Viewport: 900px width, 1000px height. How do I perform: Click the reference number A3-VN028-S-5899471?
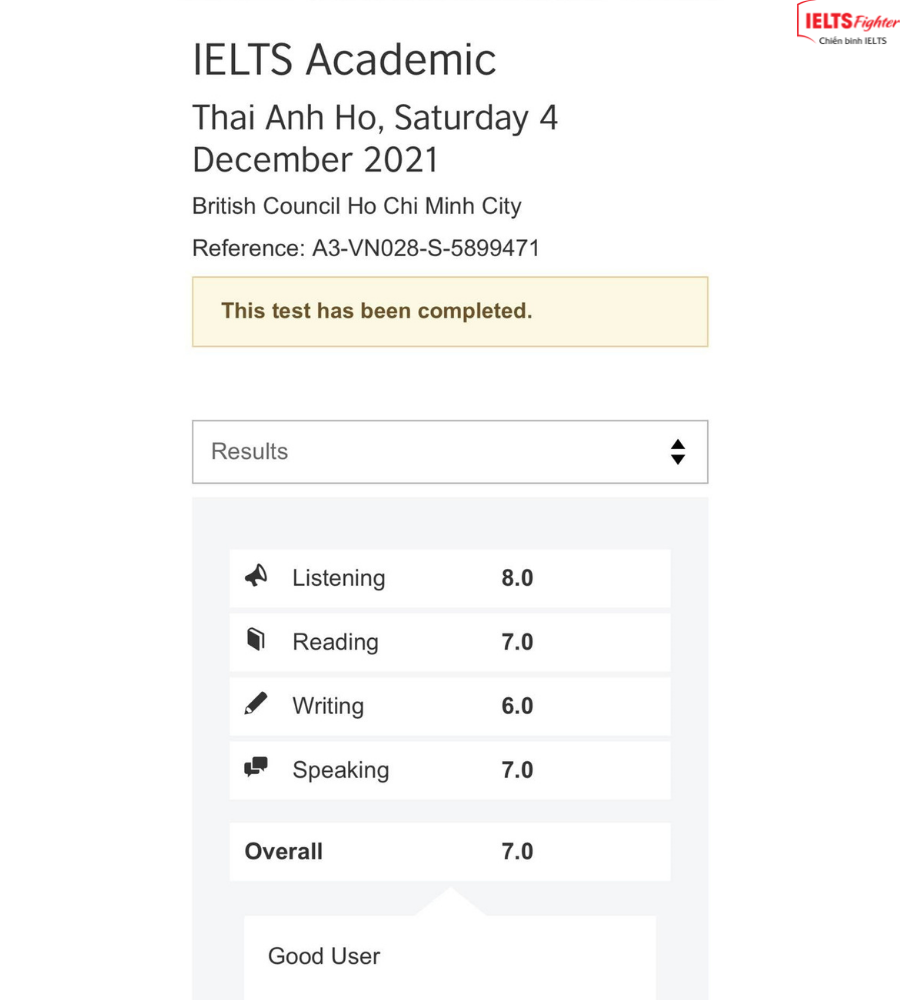(x=425, y=248)
